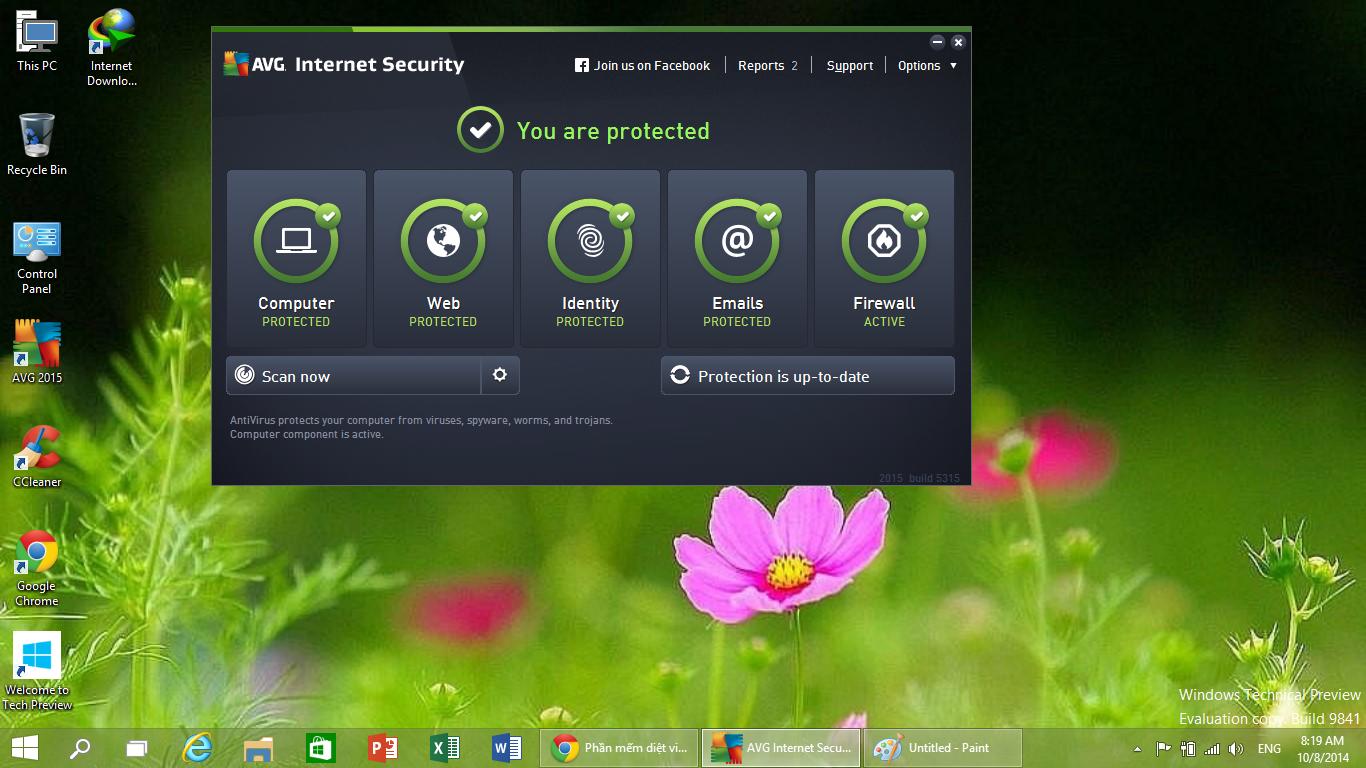Image resolution: width=1366 pixels, height=768 pixels.
Task: Open the Emails protection tile
Action: pos(737,258)
